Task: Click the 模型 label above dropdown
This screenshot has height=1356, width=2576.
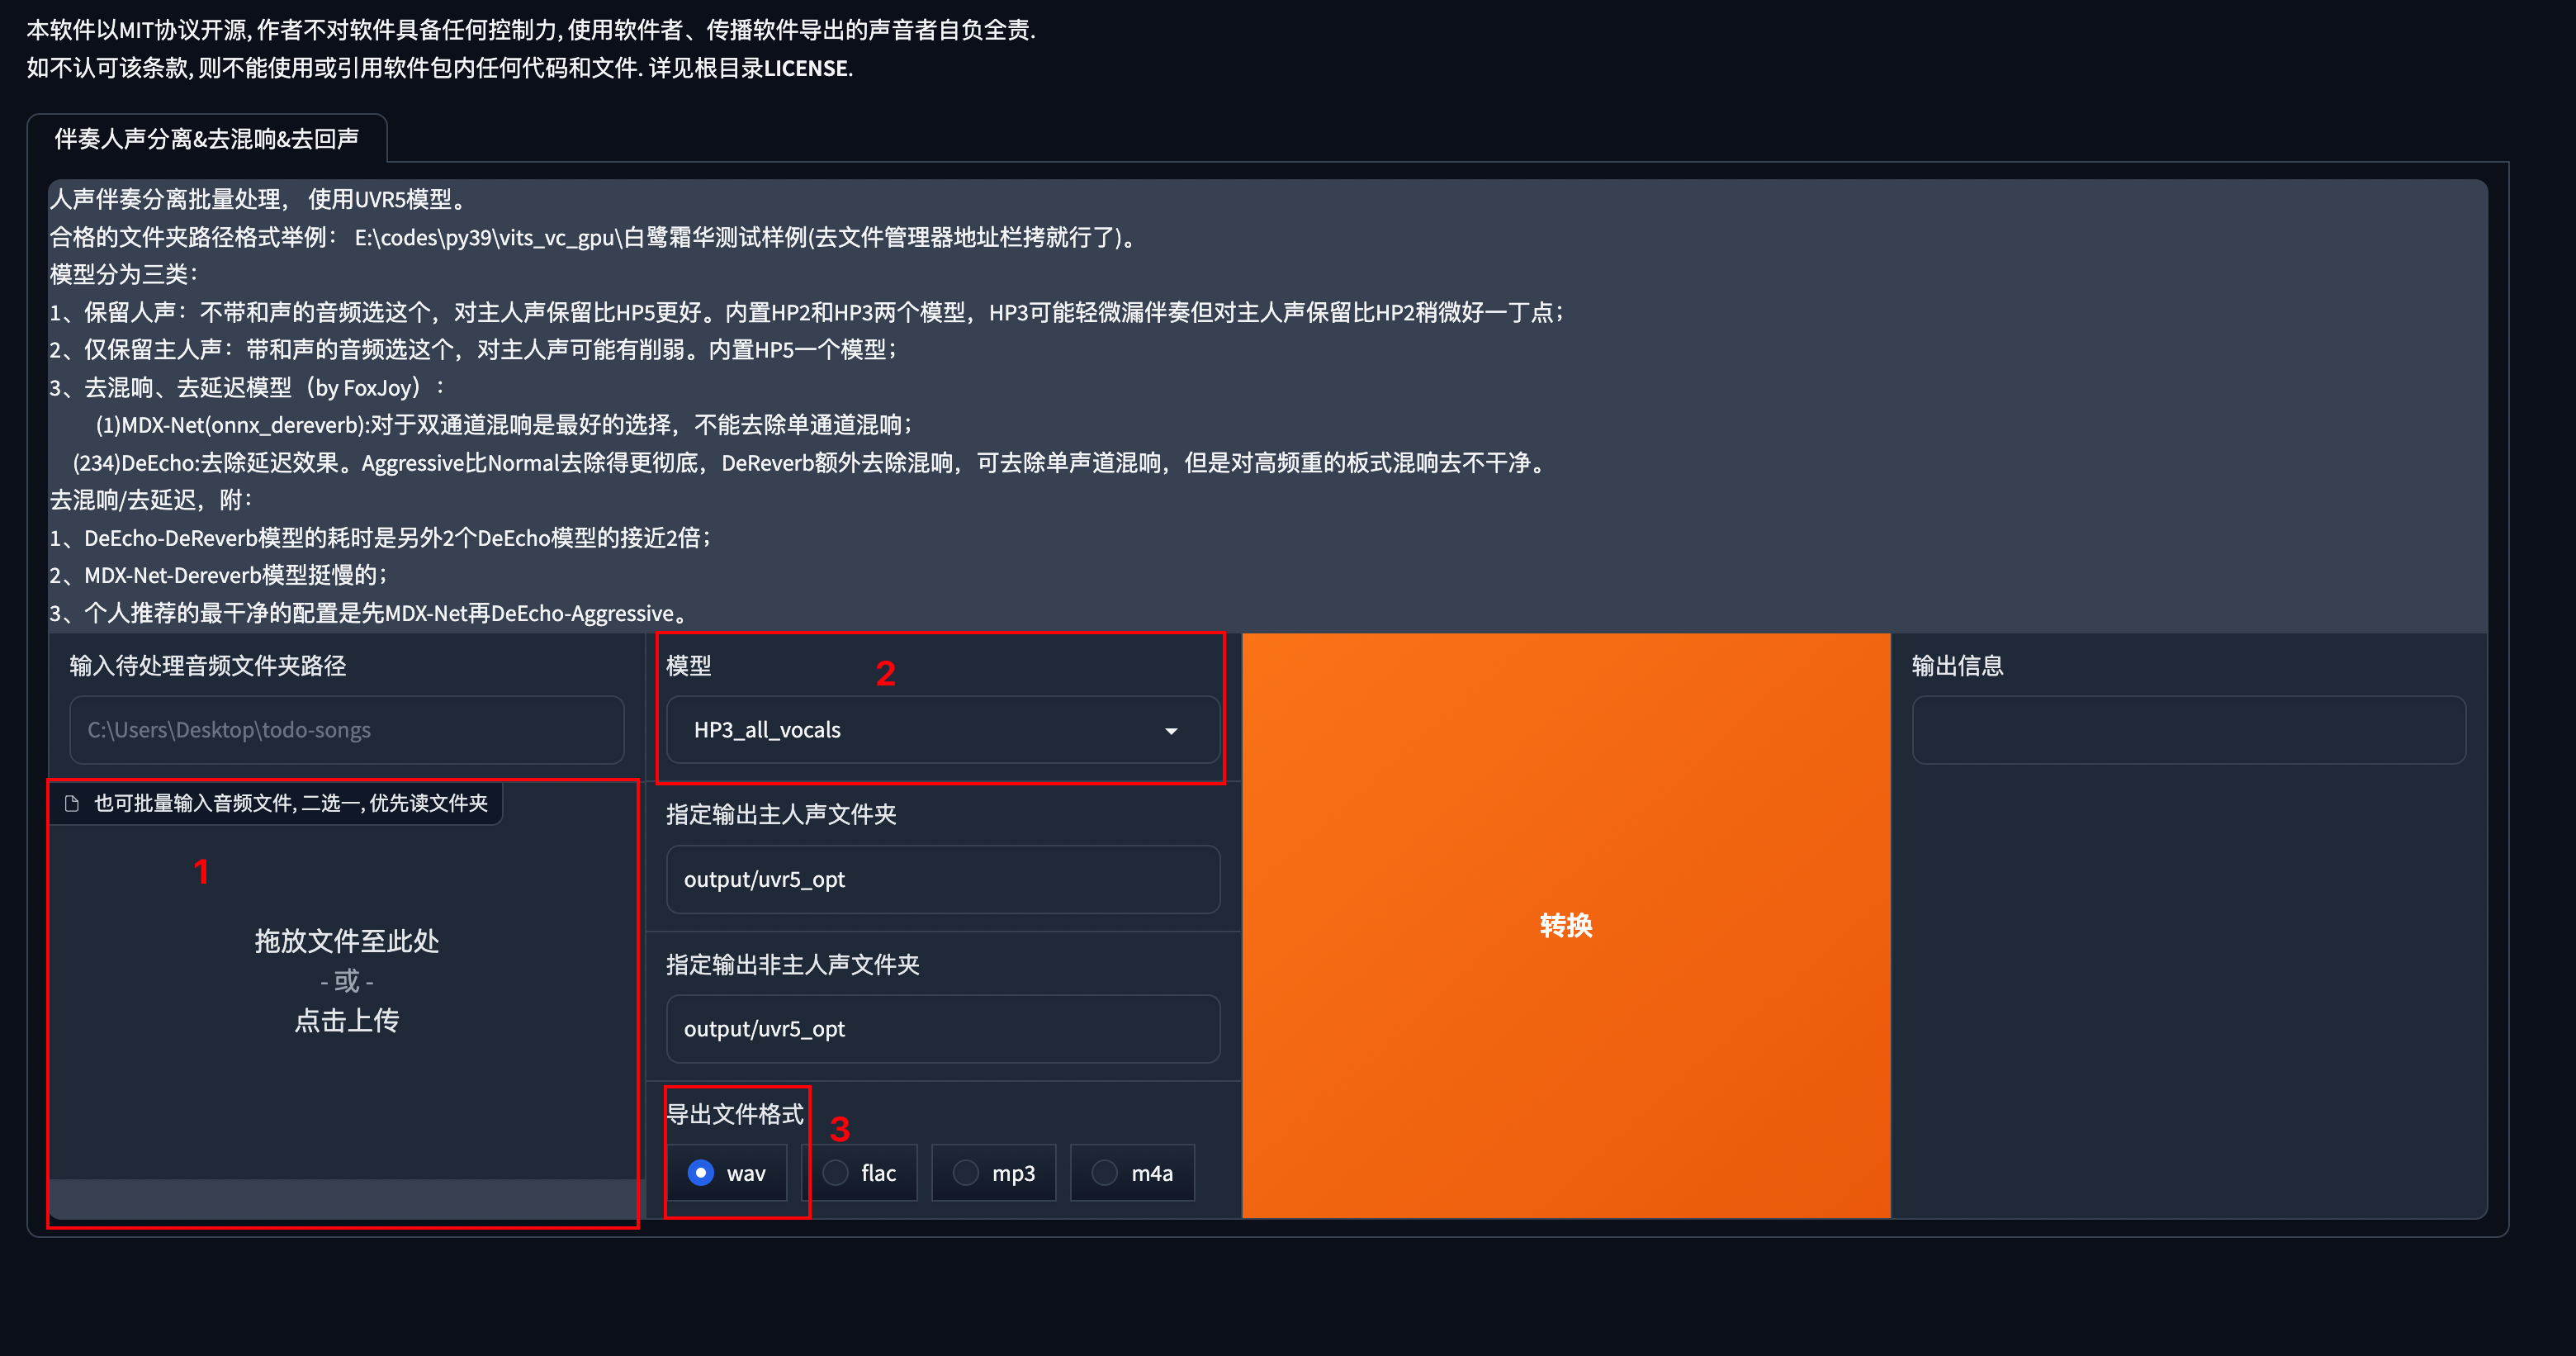Action: pos(688,666)
